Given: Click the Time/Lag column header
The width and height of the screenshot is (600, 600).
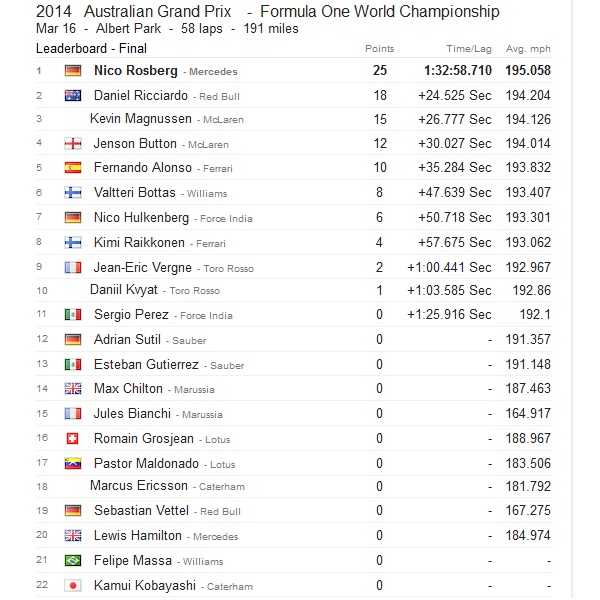Looking at the screenshot, I should coord(469,49).
